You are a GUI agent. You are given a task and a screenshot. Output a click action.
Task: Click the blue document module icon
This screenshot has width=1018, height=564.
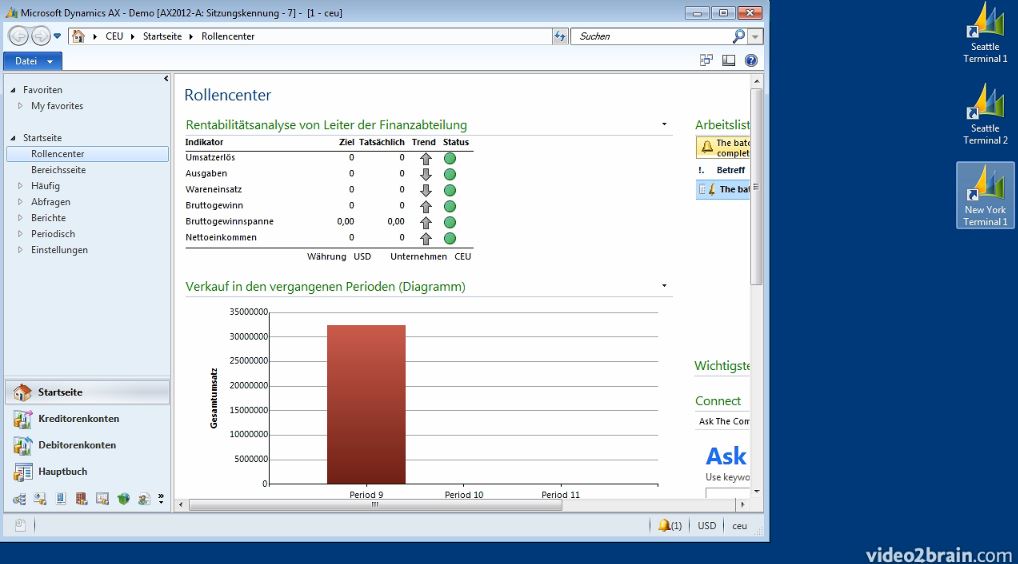pyautogui.click(x=61, y=499)
